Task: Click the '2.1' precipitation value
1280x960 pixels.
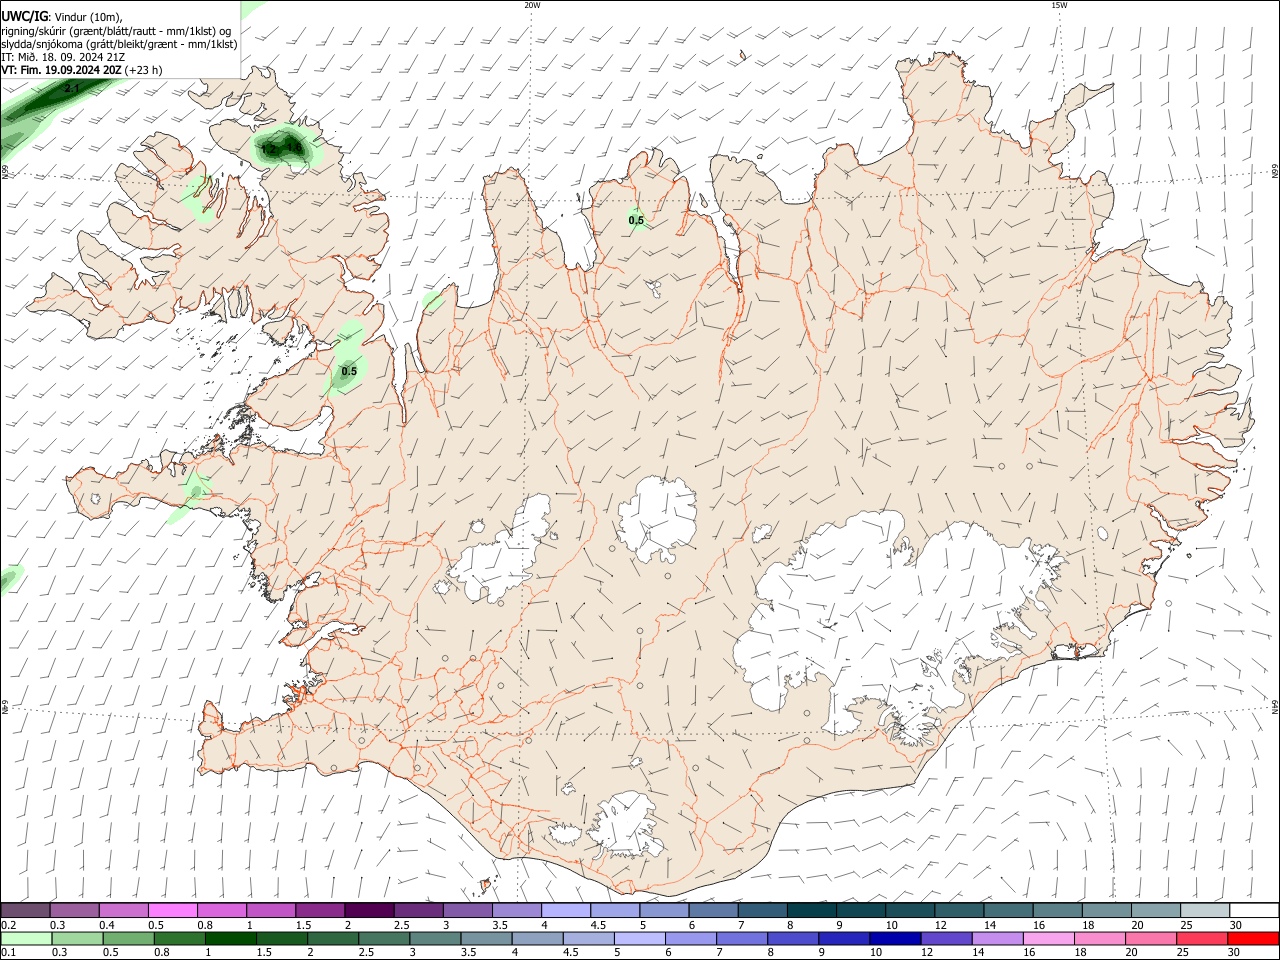Action: click(x=71, y=89)
